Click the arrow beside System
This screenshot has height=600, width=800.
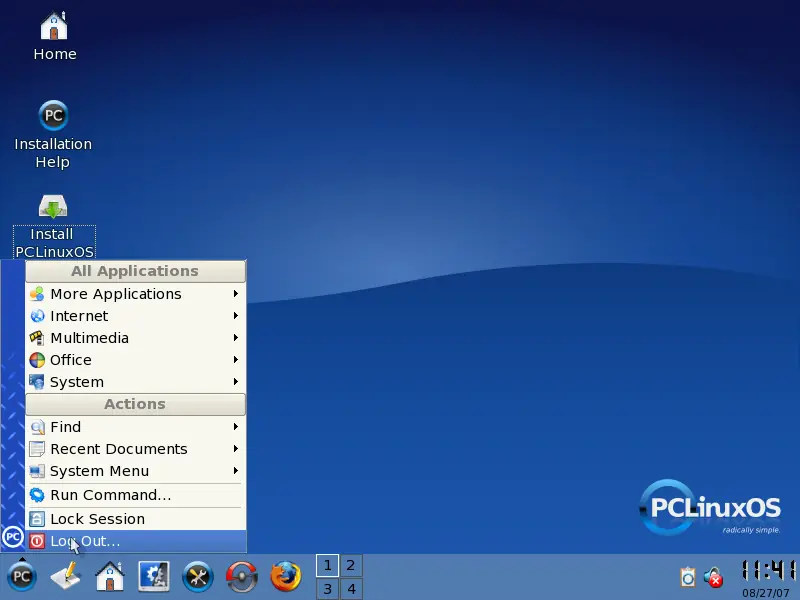pos(236,381)
